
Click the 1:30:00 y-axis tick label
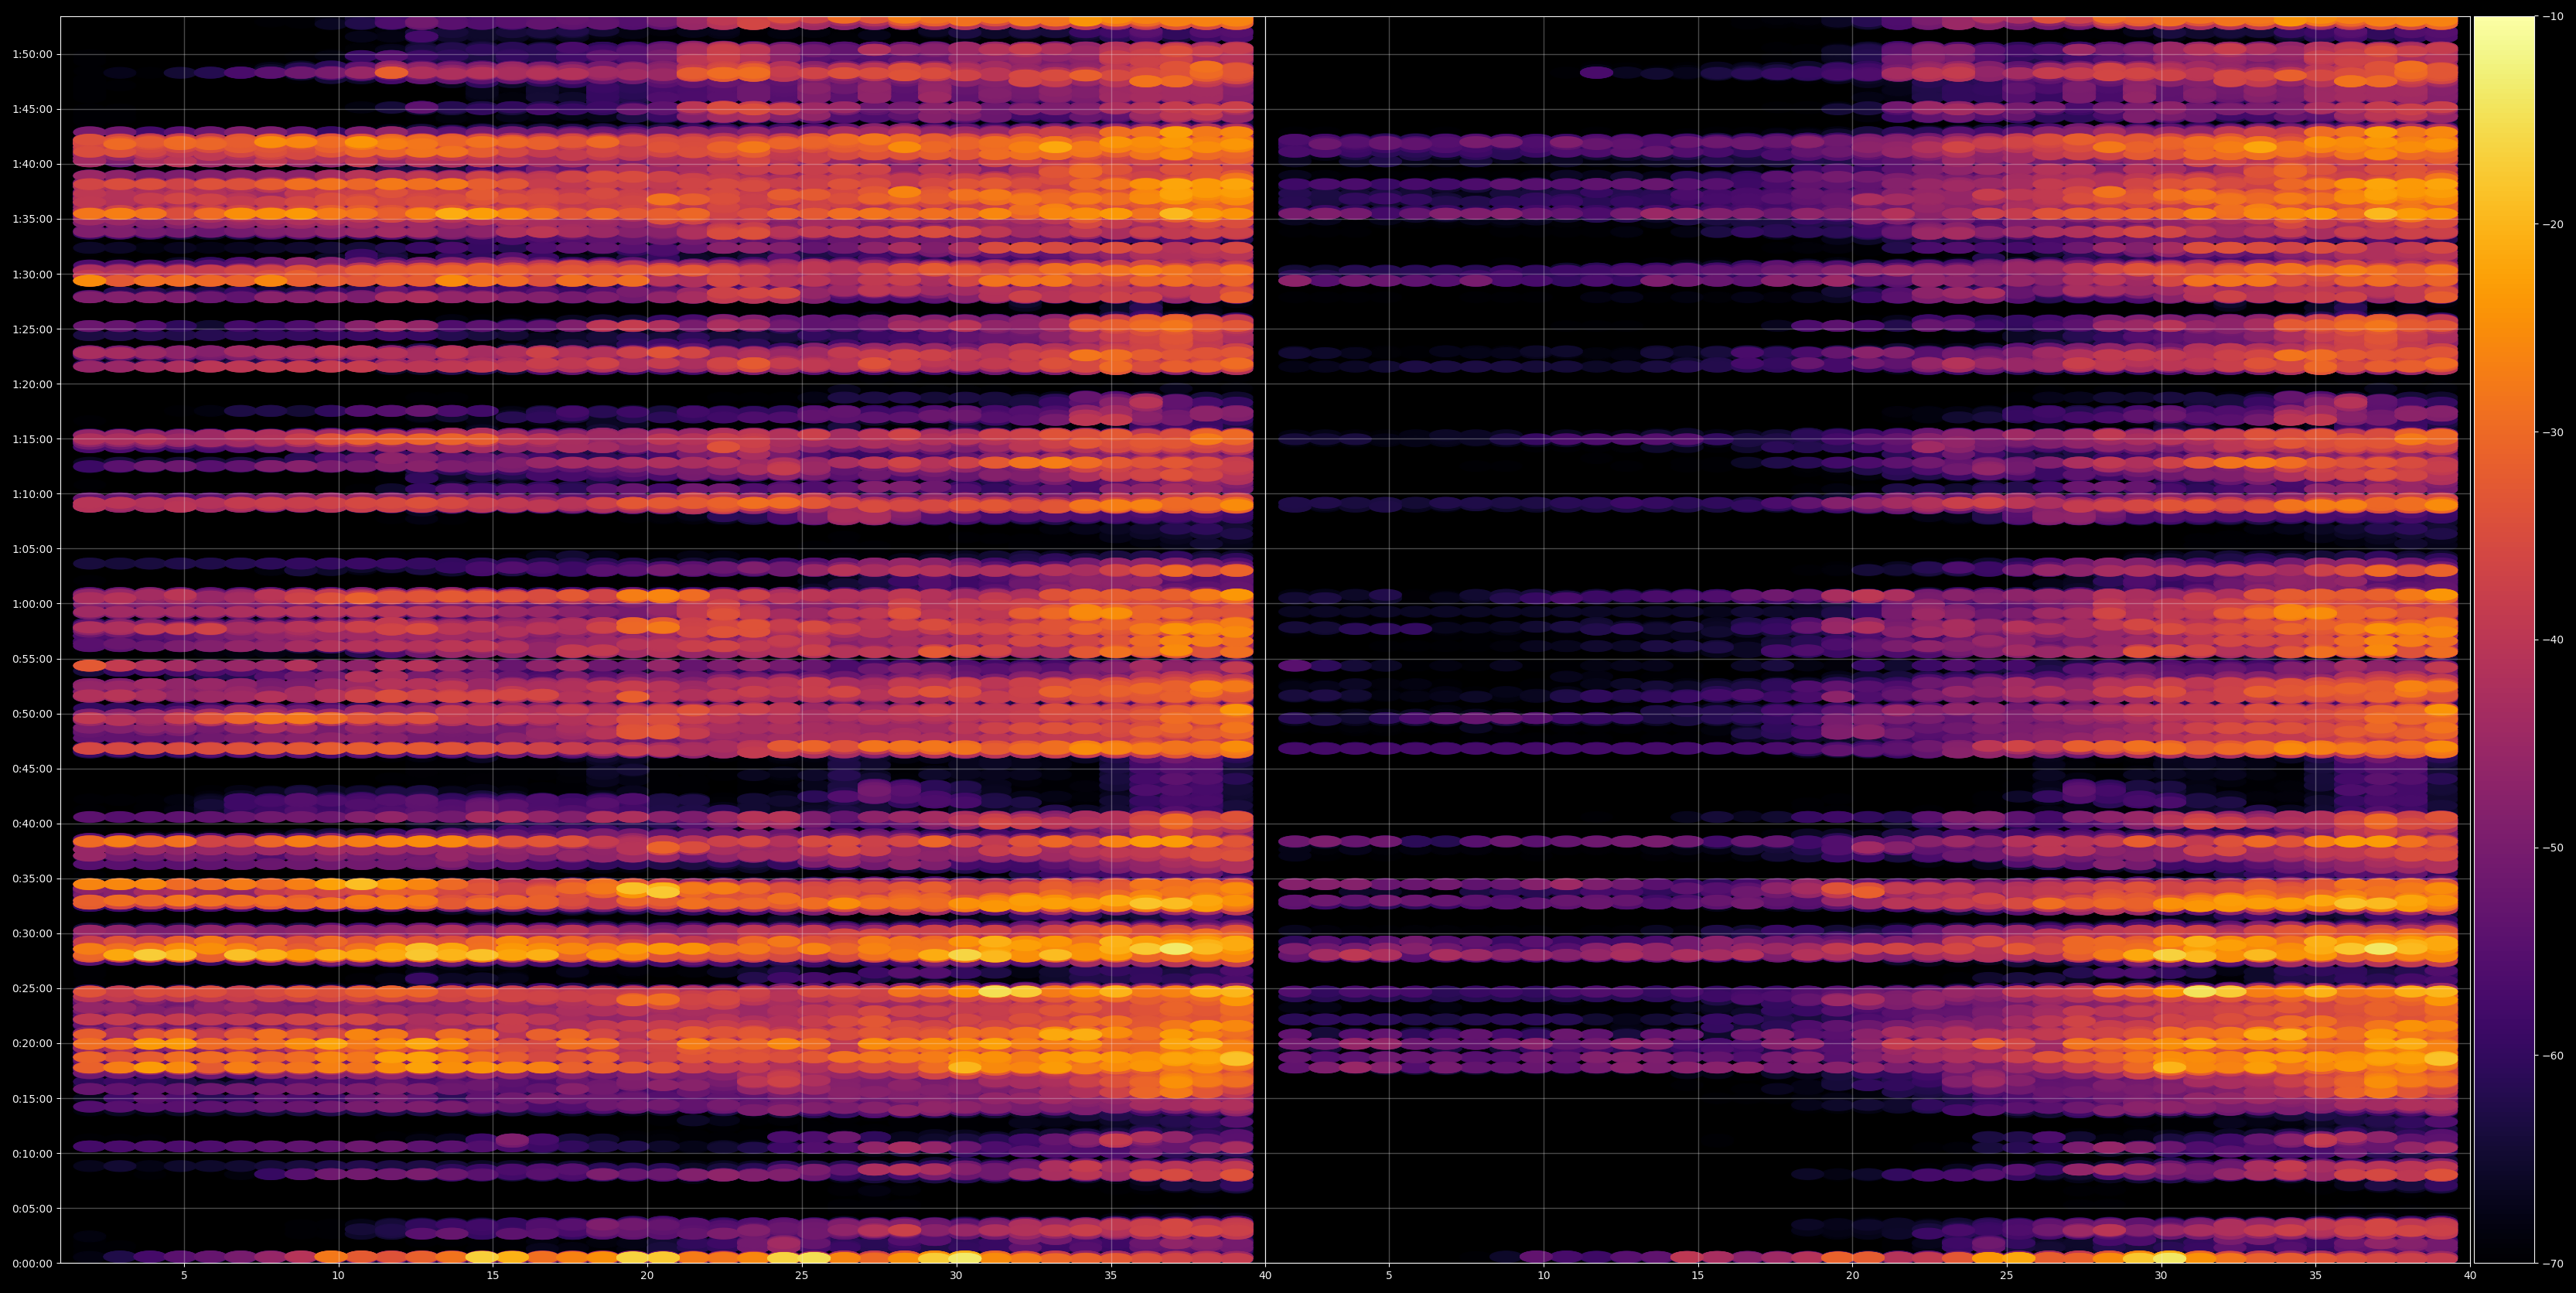[x=32, y=273]
